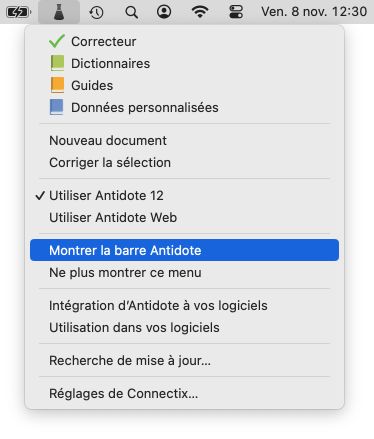Open Control Center toggles icon
374x439 pixels.
tap(236, 12)
